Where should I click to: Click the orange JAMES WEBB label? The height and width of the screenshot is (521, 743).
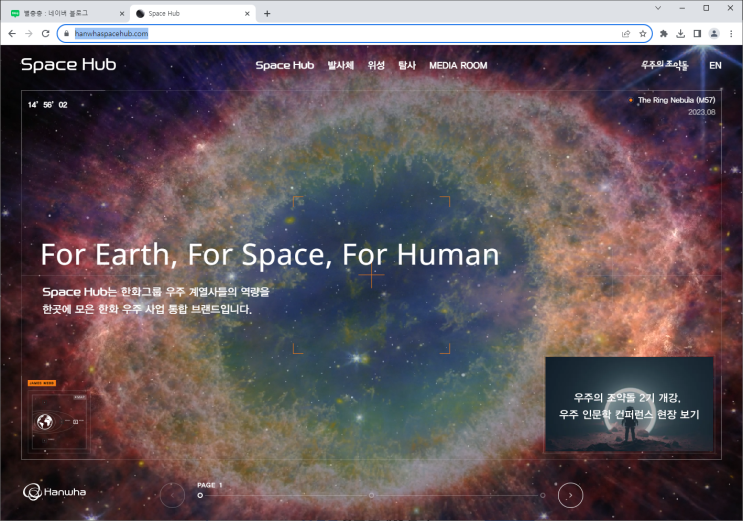42,383
